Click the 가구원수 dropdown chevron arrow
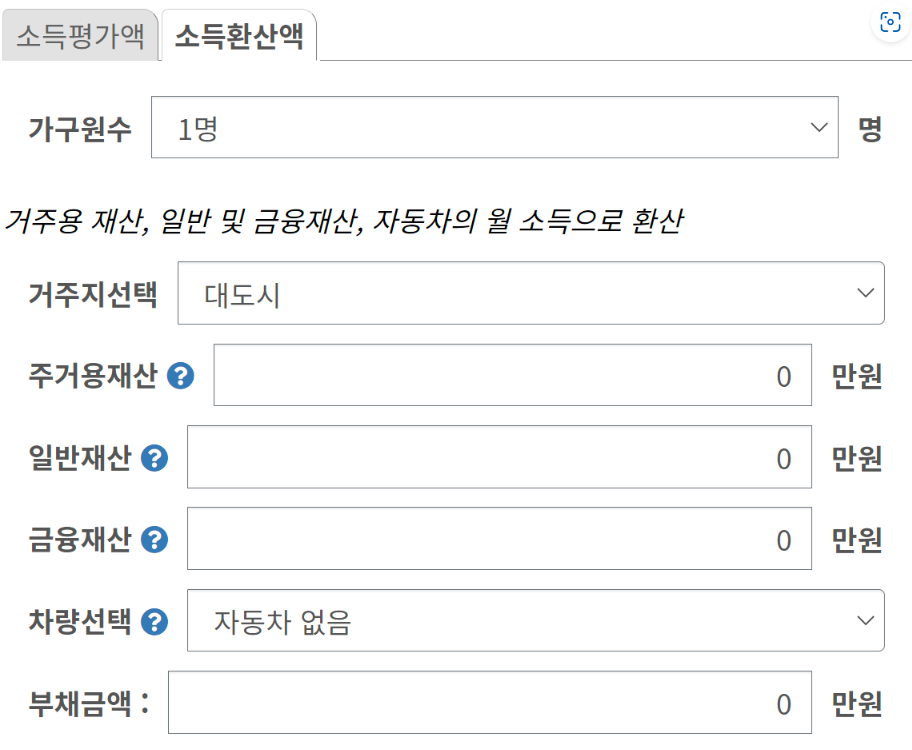 pos(820,127)
